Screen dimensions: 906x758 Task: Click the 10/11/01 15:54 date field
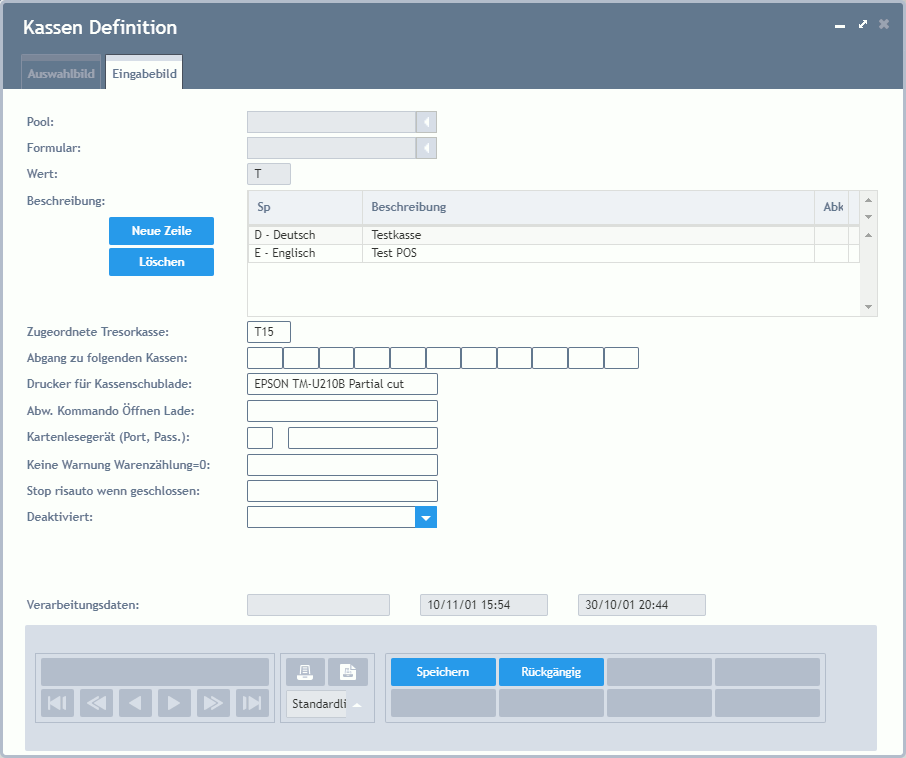pos(484,605)
